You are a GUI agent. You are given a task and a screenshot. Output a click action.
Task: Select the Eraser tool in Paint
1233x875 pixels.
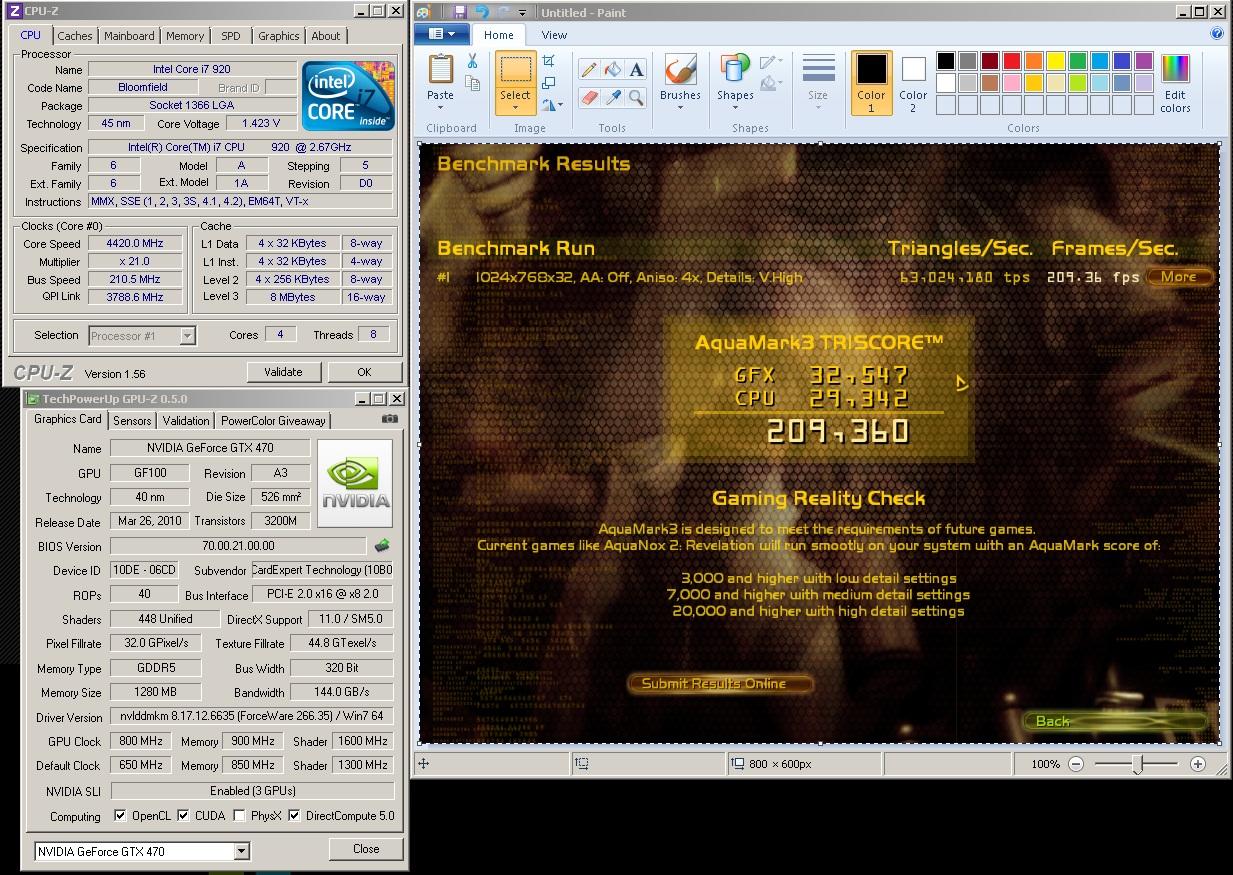[588, 97]
